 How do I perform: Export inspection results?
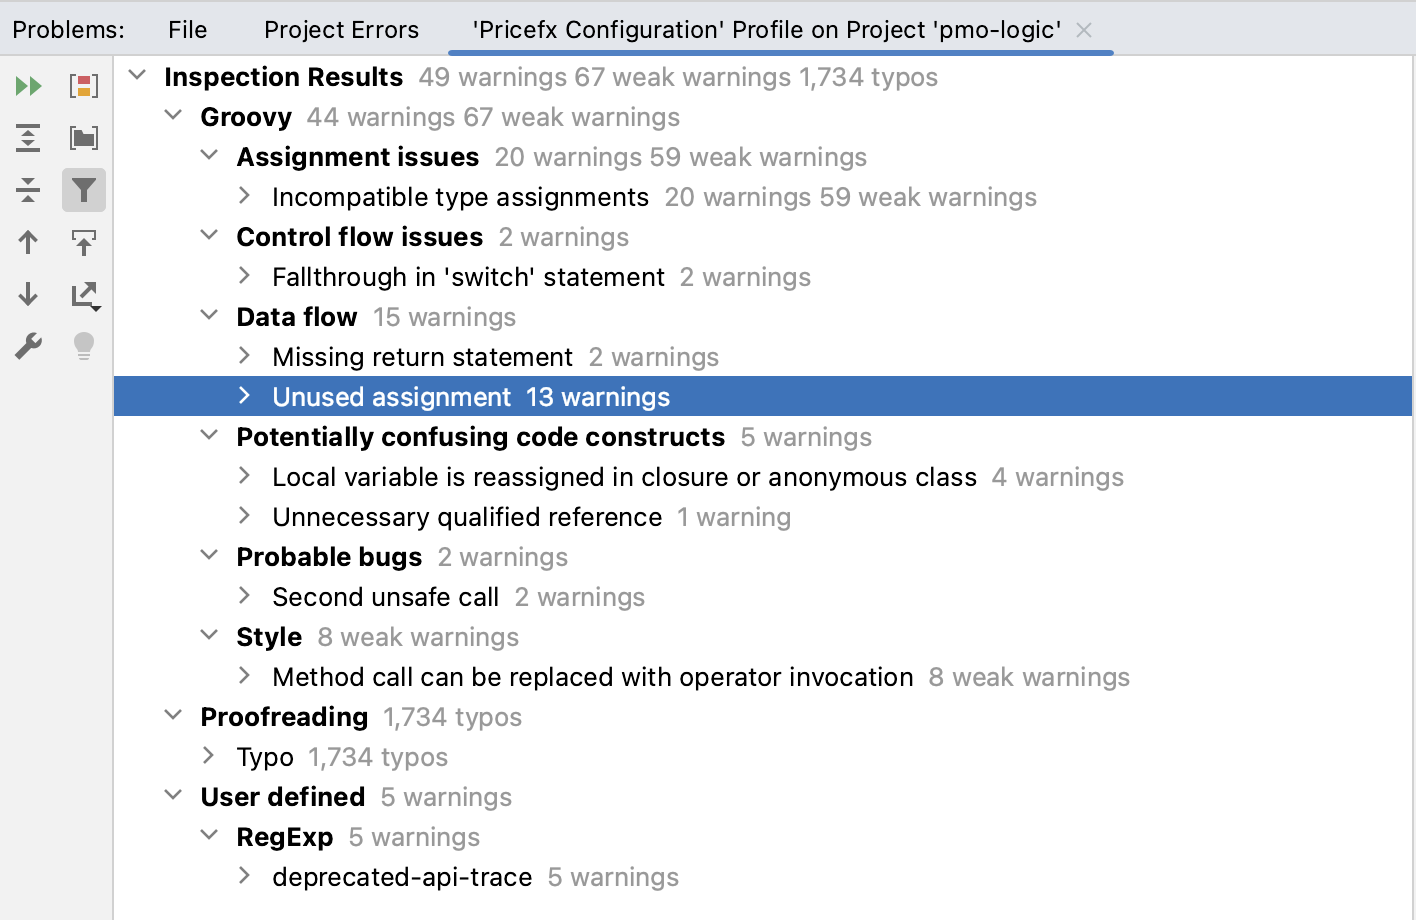(x=84, y=296)
